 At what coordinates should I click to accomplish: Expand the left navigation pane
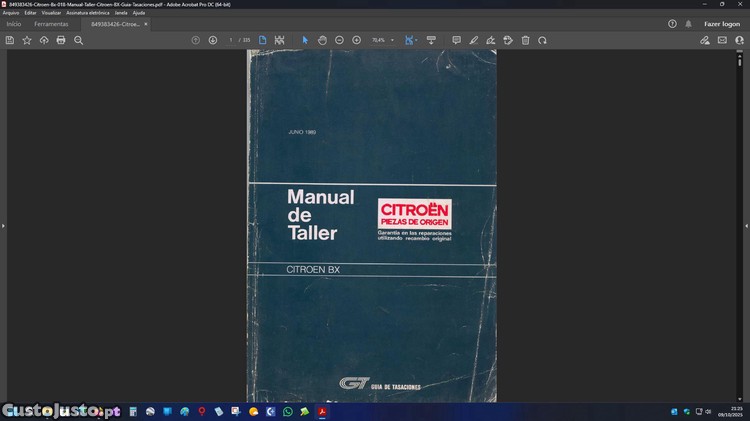click(3, 226)
